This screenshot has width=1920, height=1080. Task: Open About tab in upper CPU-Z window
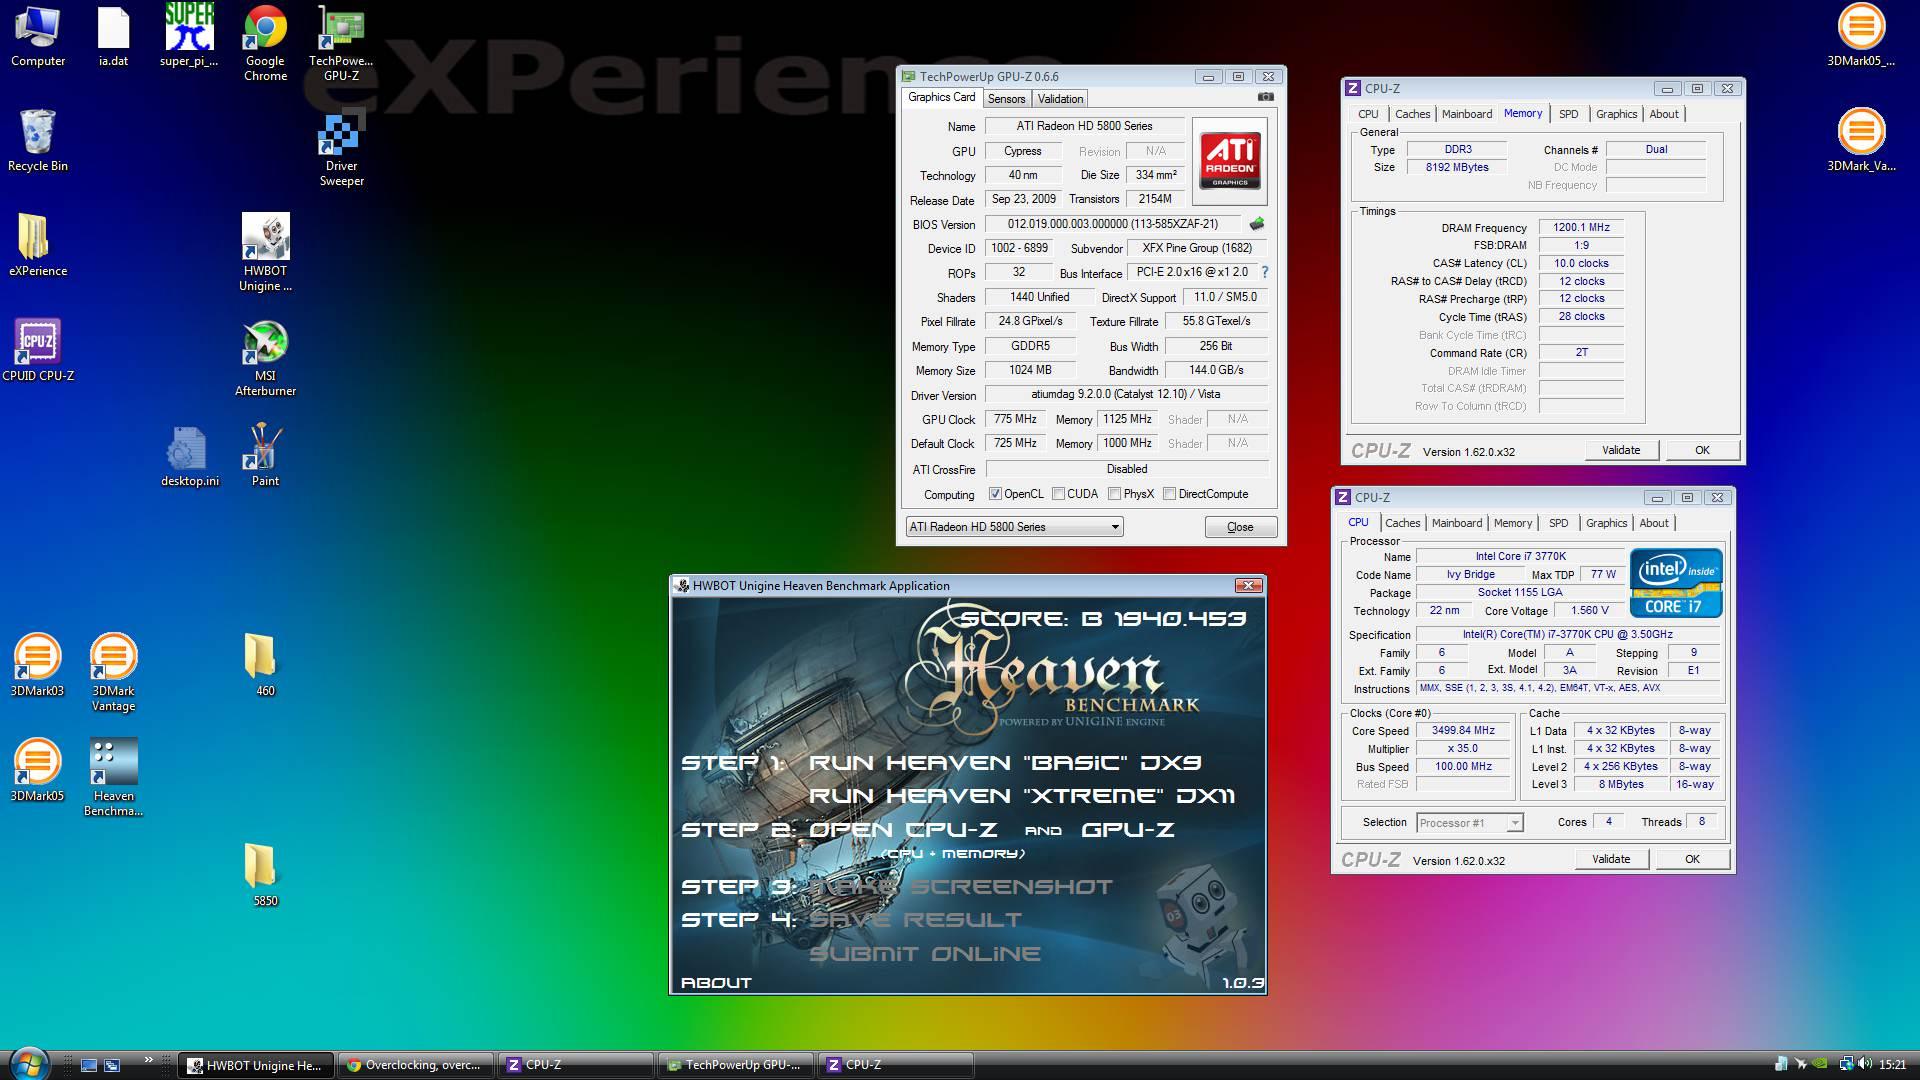(x=1664, y=114)
